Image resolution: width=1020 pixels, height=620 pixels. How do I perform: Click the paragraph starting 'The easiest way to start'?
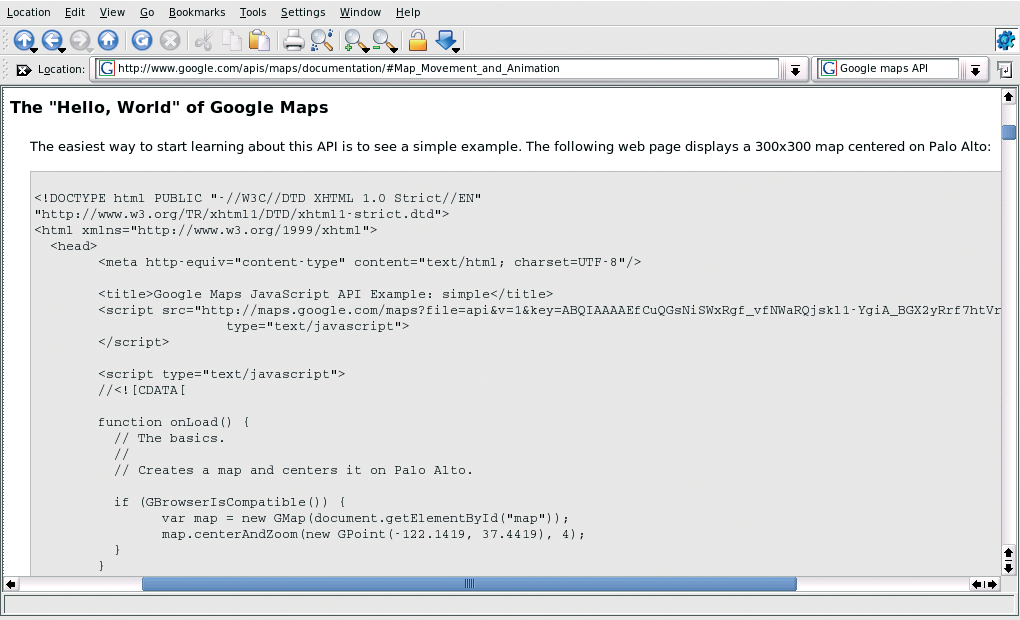point(510,146)
